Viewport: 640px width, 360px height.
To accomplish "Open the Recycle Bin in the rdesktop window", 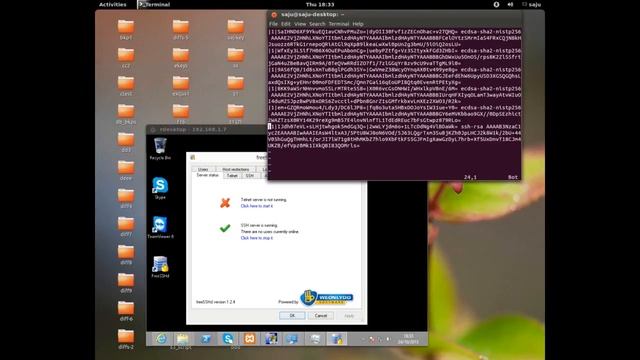I will pos(160,148).
